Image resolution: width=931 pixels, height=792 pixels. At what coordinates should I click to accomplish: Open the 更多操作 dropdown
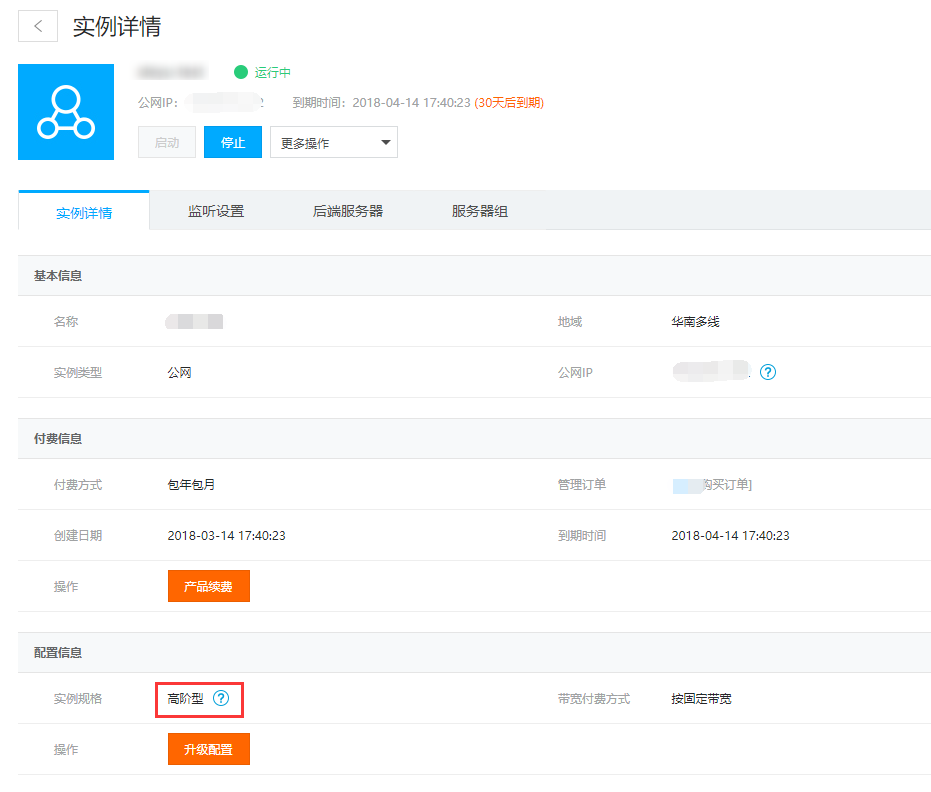click(334, 143)
